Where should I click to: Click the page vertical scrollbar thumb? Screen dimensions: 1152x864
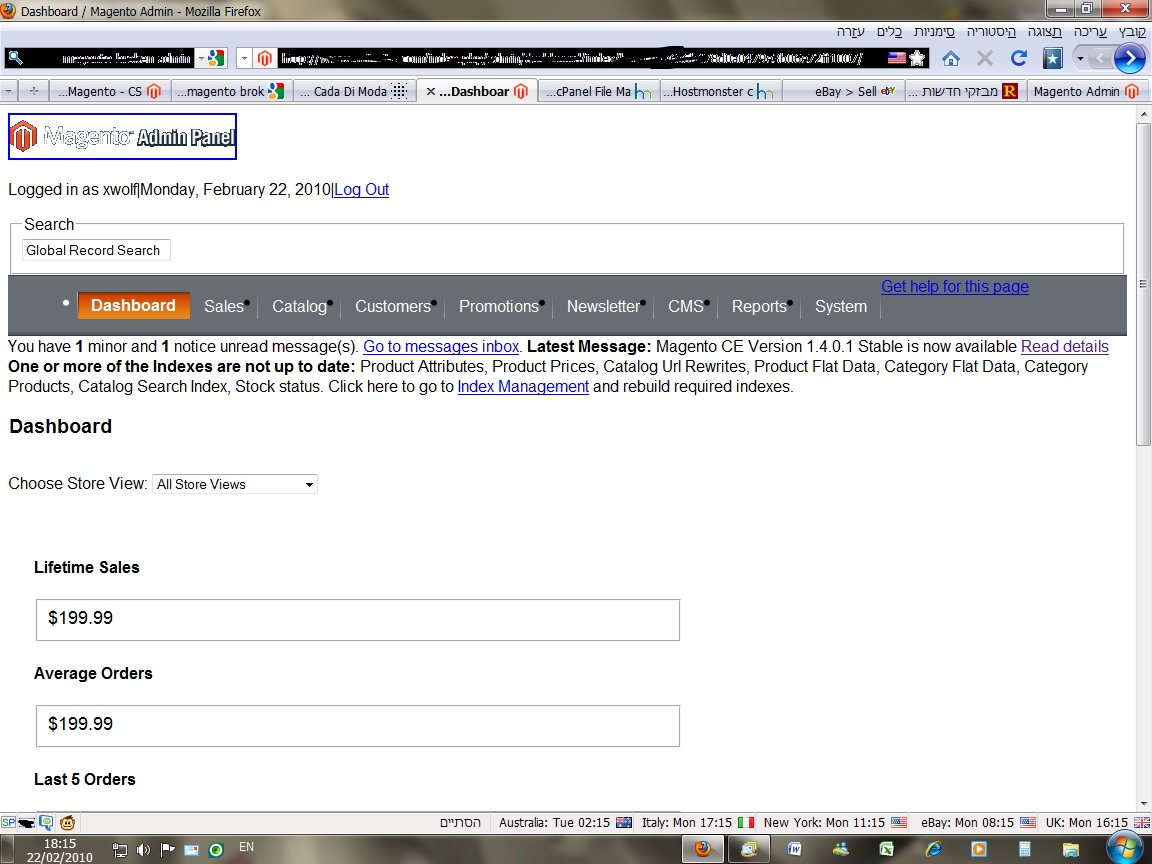1143,284
